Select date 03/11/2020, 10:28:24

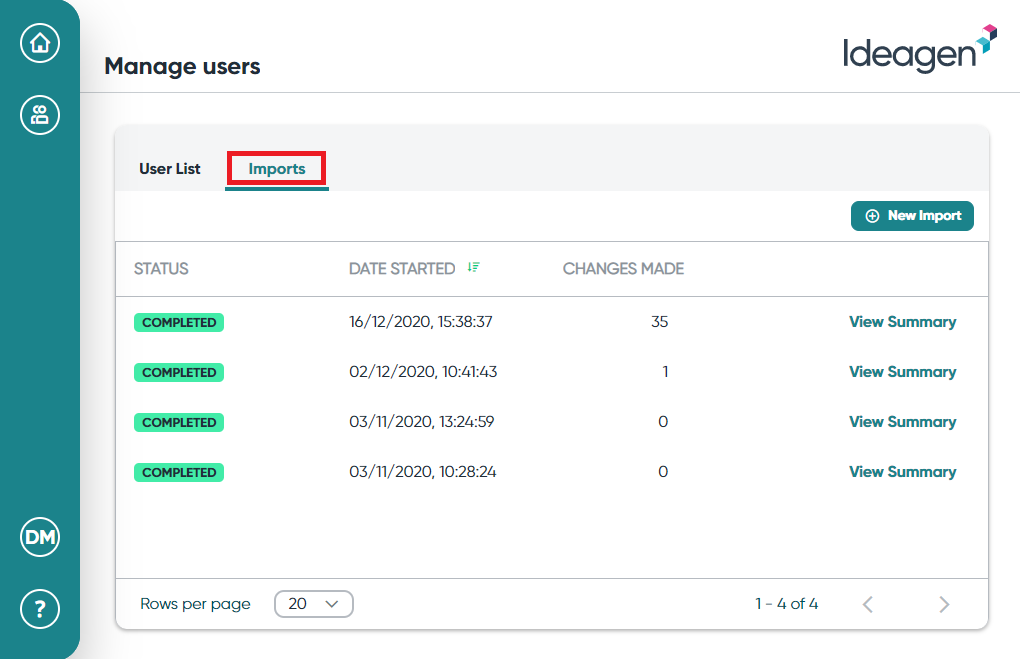click(x=423, y=472)
